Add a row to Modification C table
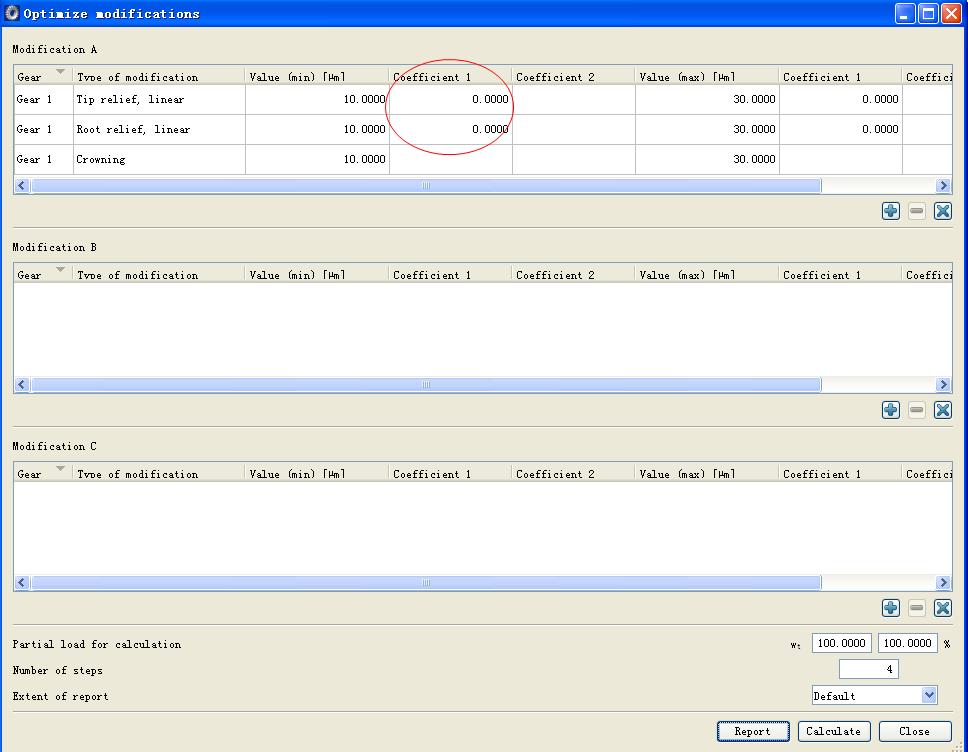This screenshot has height=752, width=968. [x=890, y=608]
